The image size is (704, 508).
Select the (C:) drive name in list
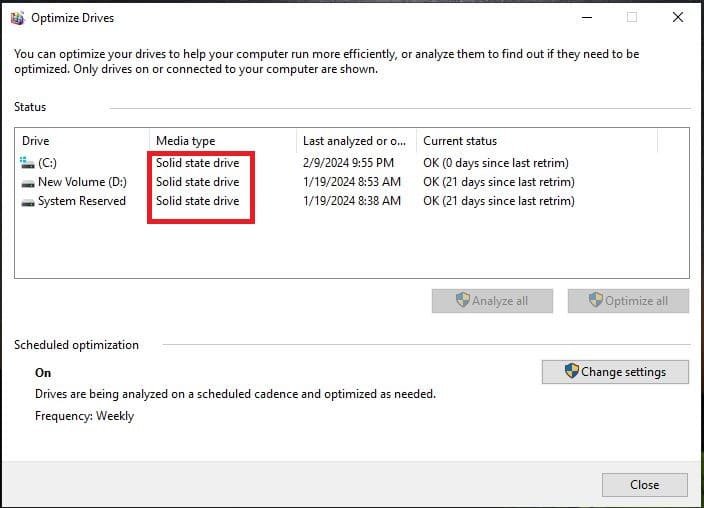click(48, 162)
